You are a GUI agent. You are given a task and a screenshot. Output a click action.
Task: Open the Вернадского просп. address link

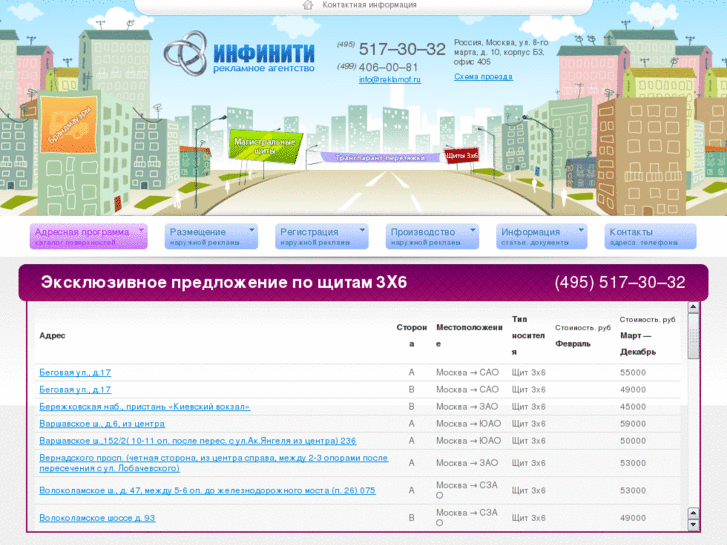[x=213, y=463]
